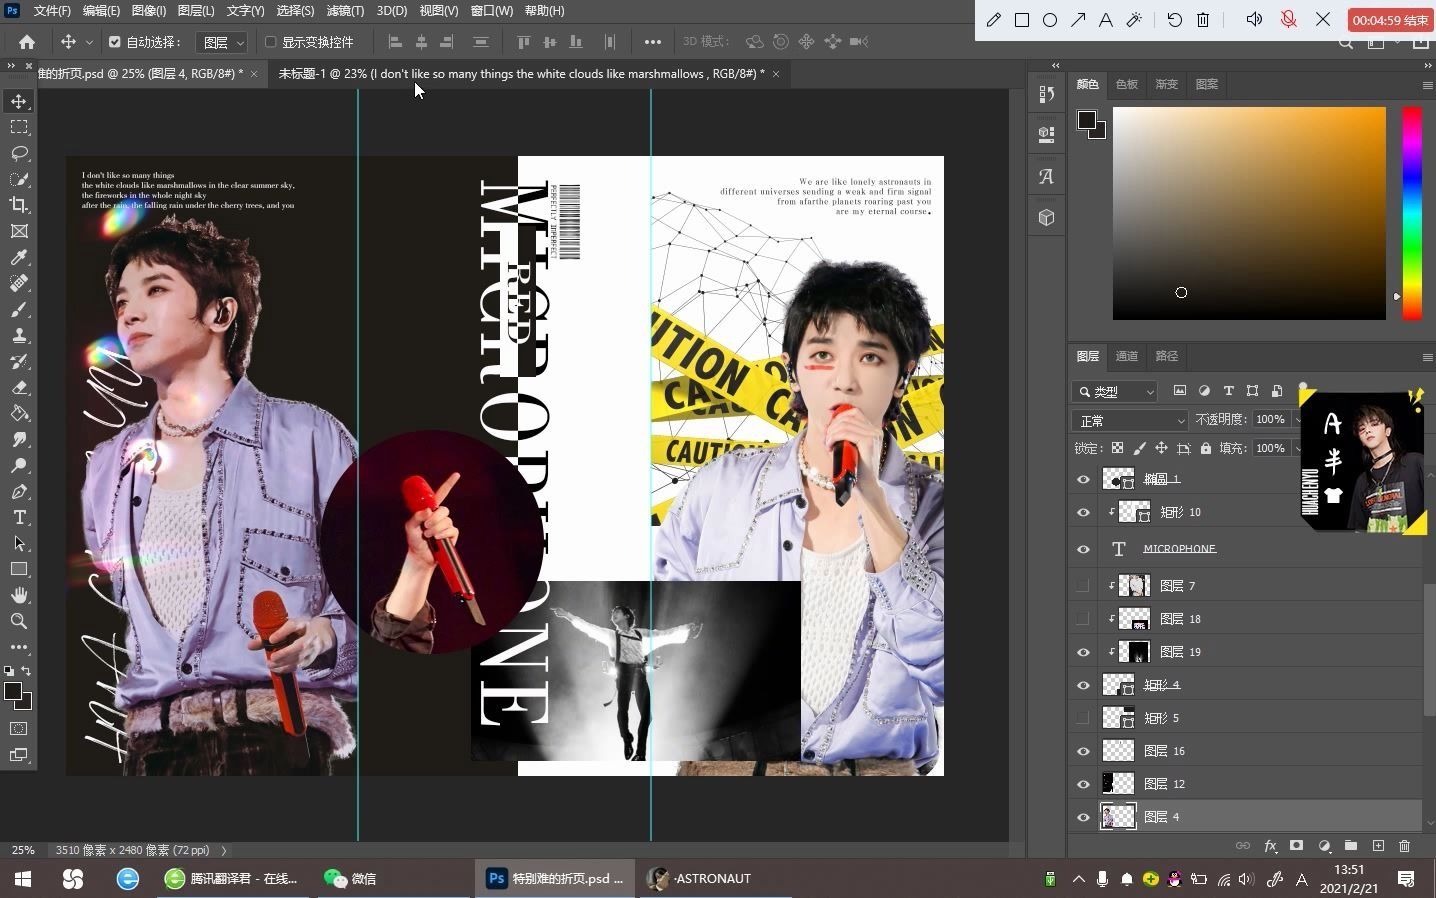1436x898 pixels.
Task: Choose the Eyedropper tool
Action: tap(19, 257)
